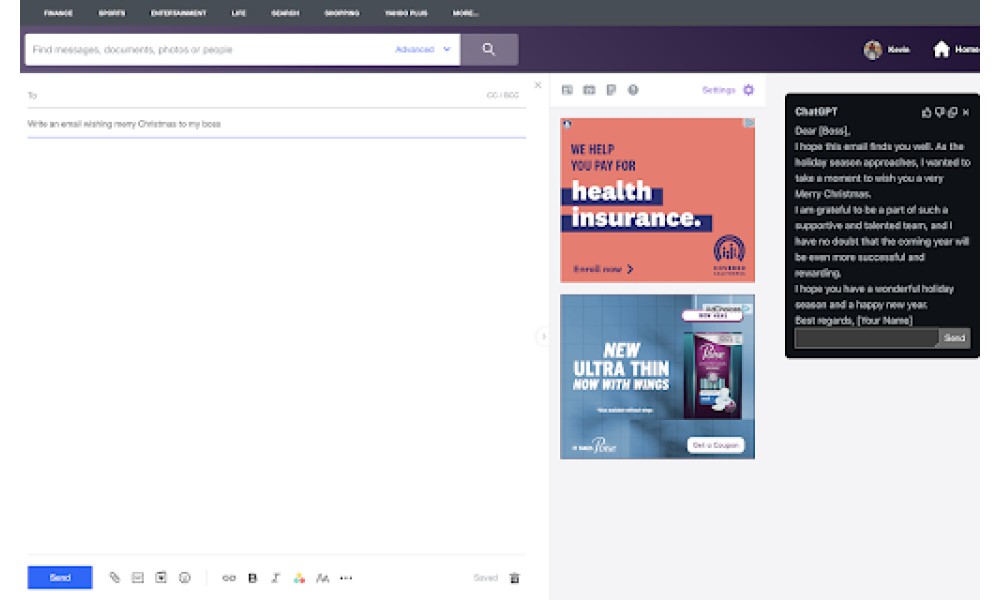The image size is (1000, 600).
Task: Open Kevin's profile avatar
Action: [872, 50]
